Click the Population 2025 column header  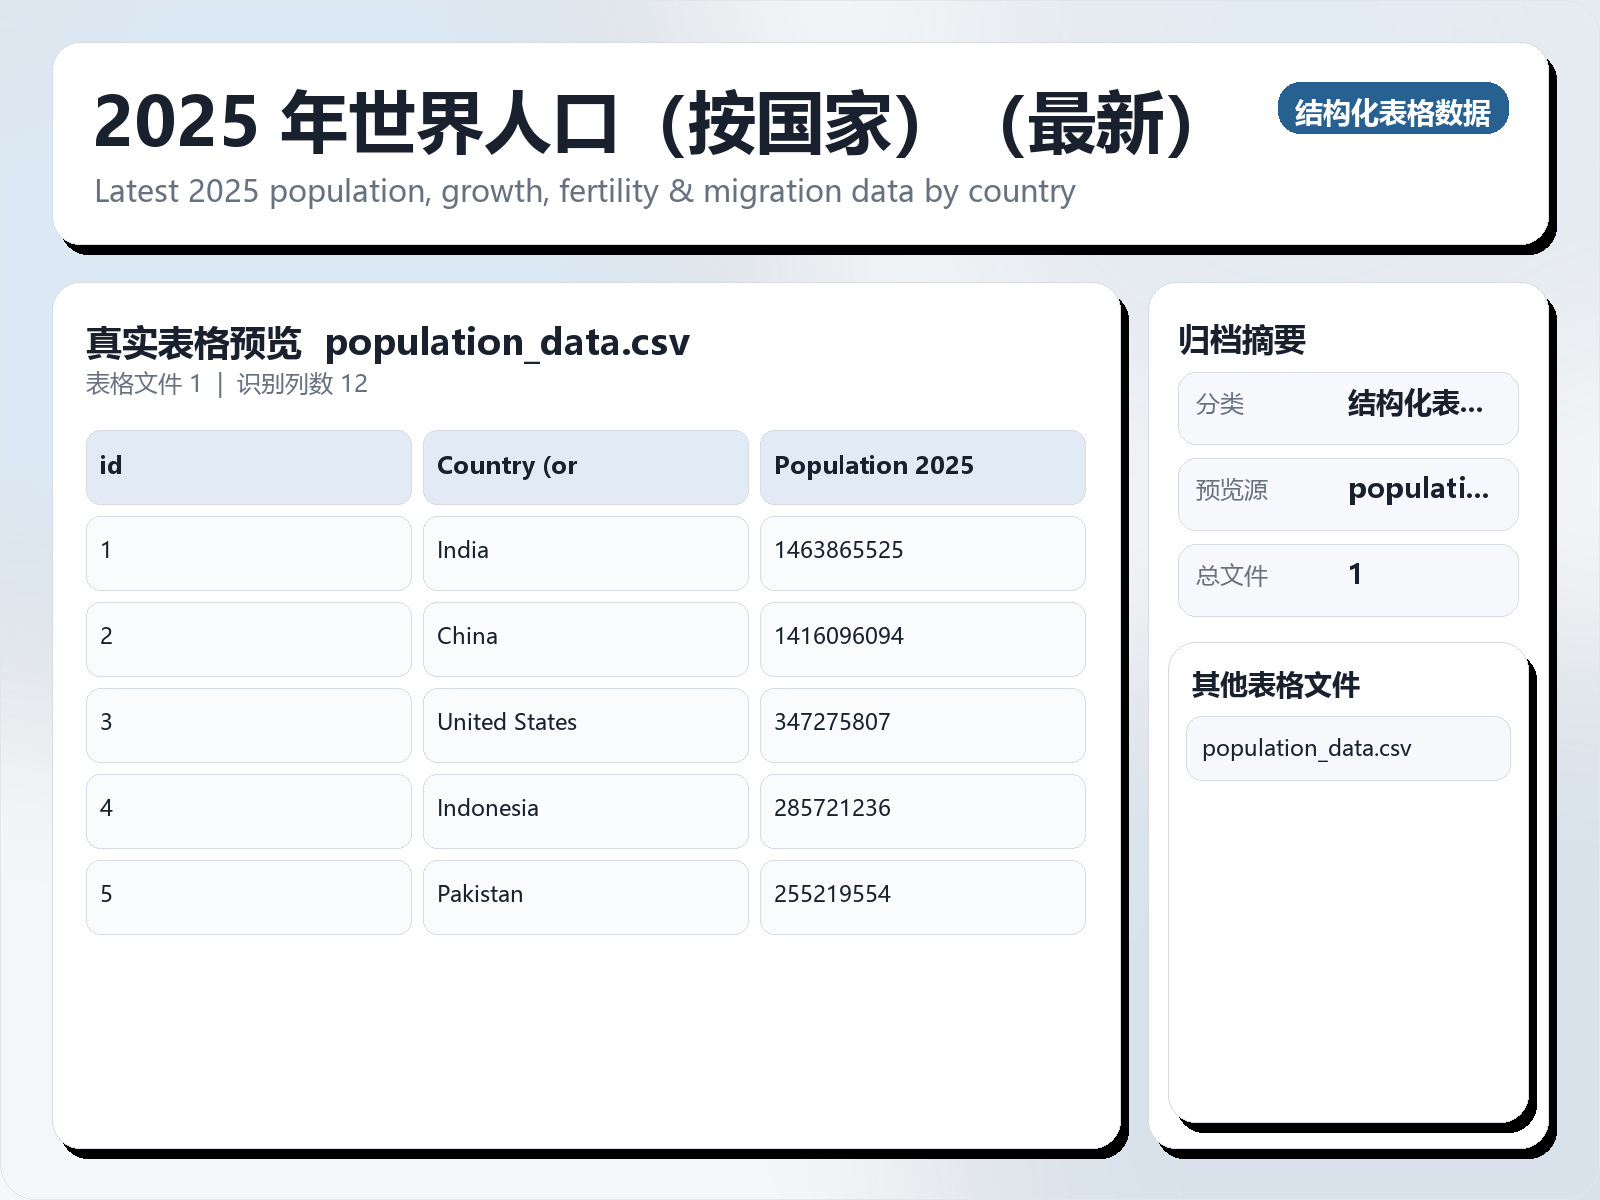(x=922, y=466)
